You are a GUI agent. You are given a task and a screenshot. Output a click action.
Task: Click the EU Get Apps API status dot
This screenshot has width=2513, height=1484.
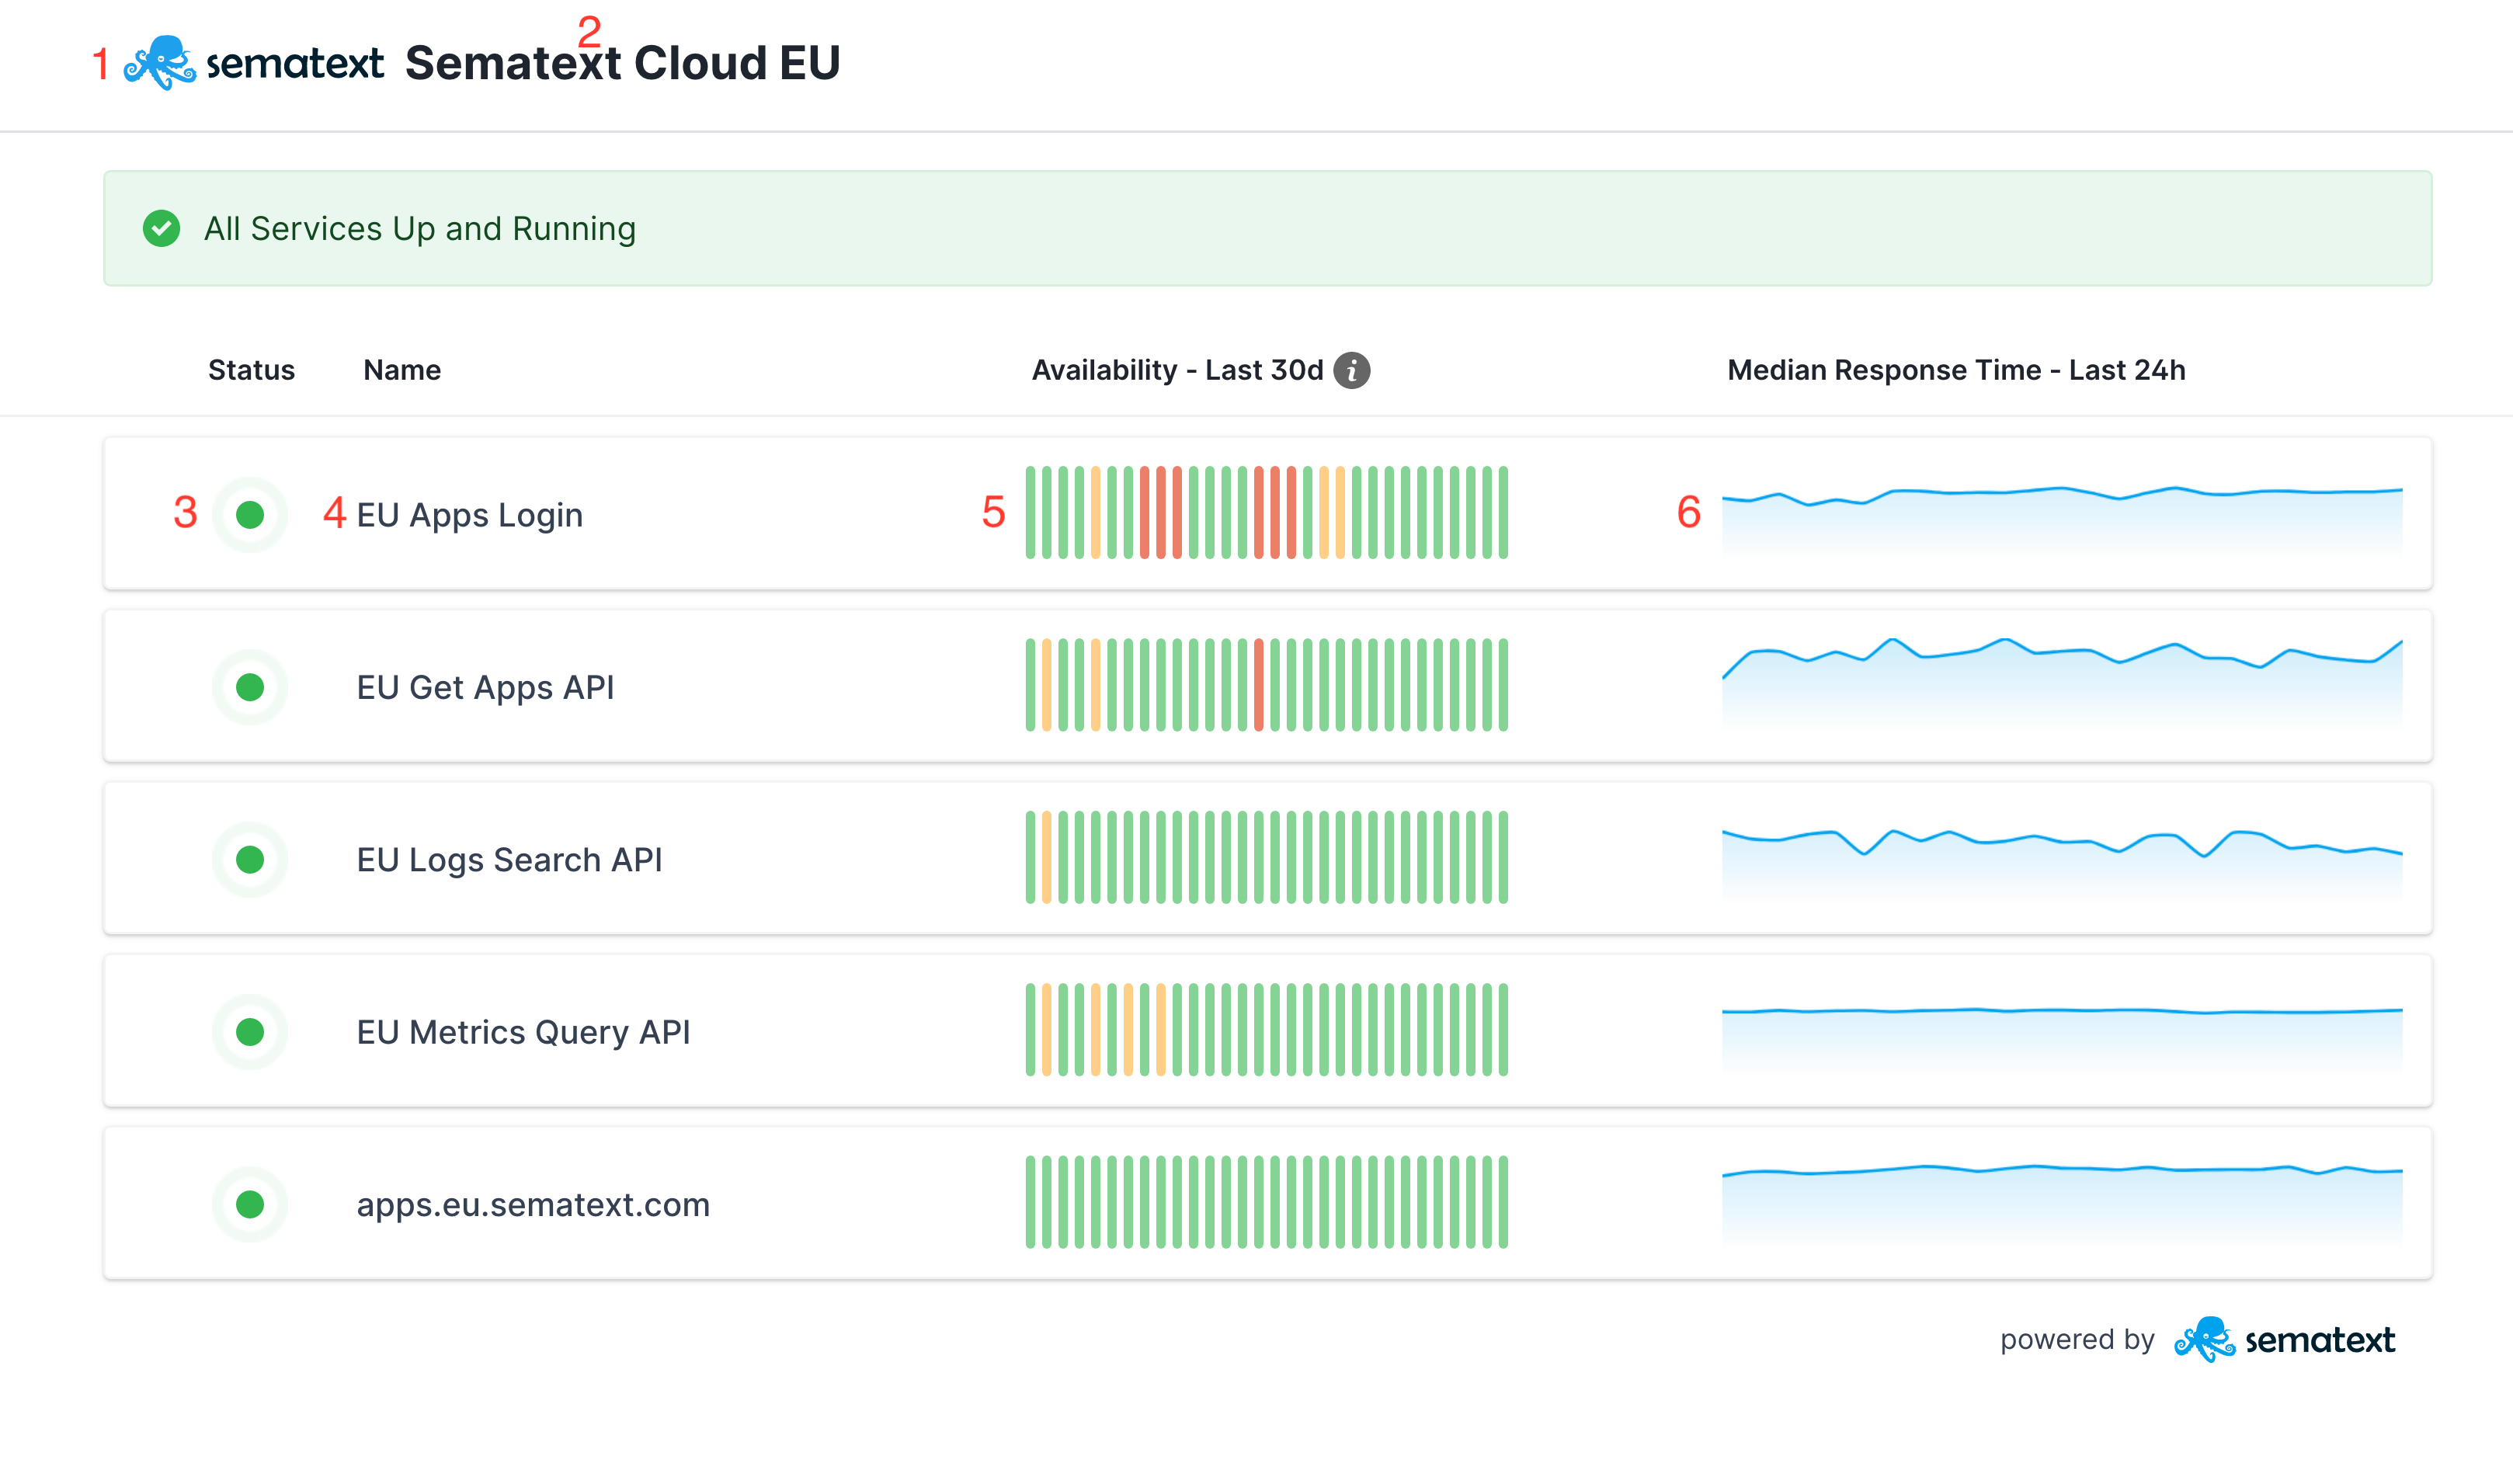(x=250, y=687)
